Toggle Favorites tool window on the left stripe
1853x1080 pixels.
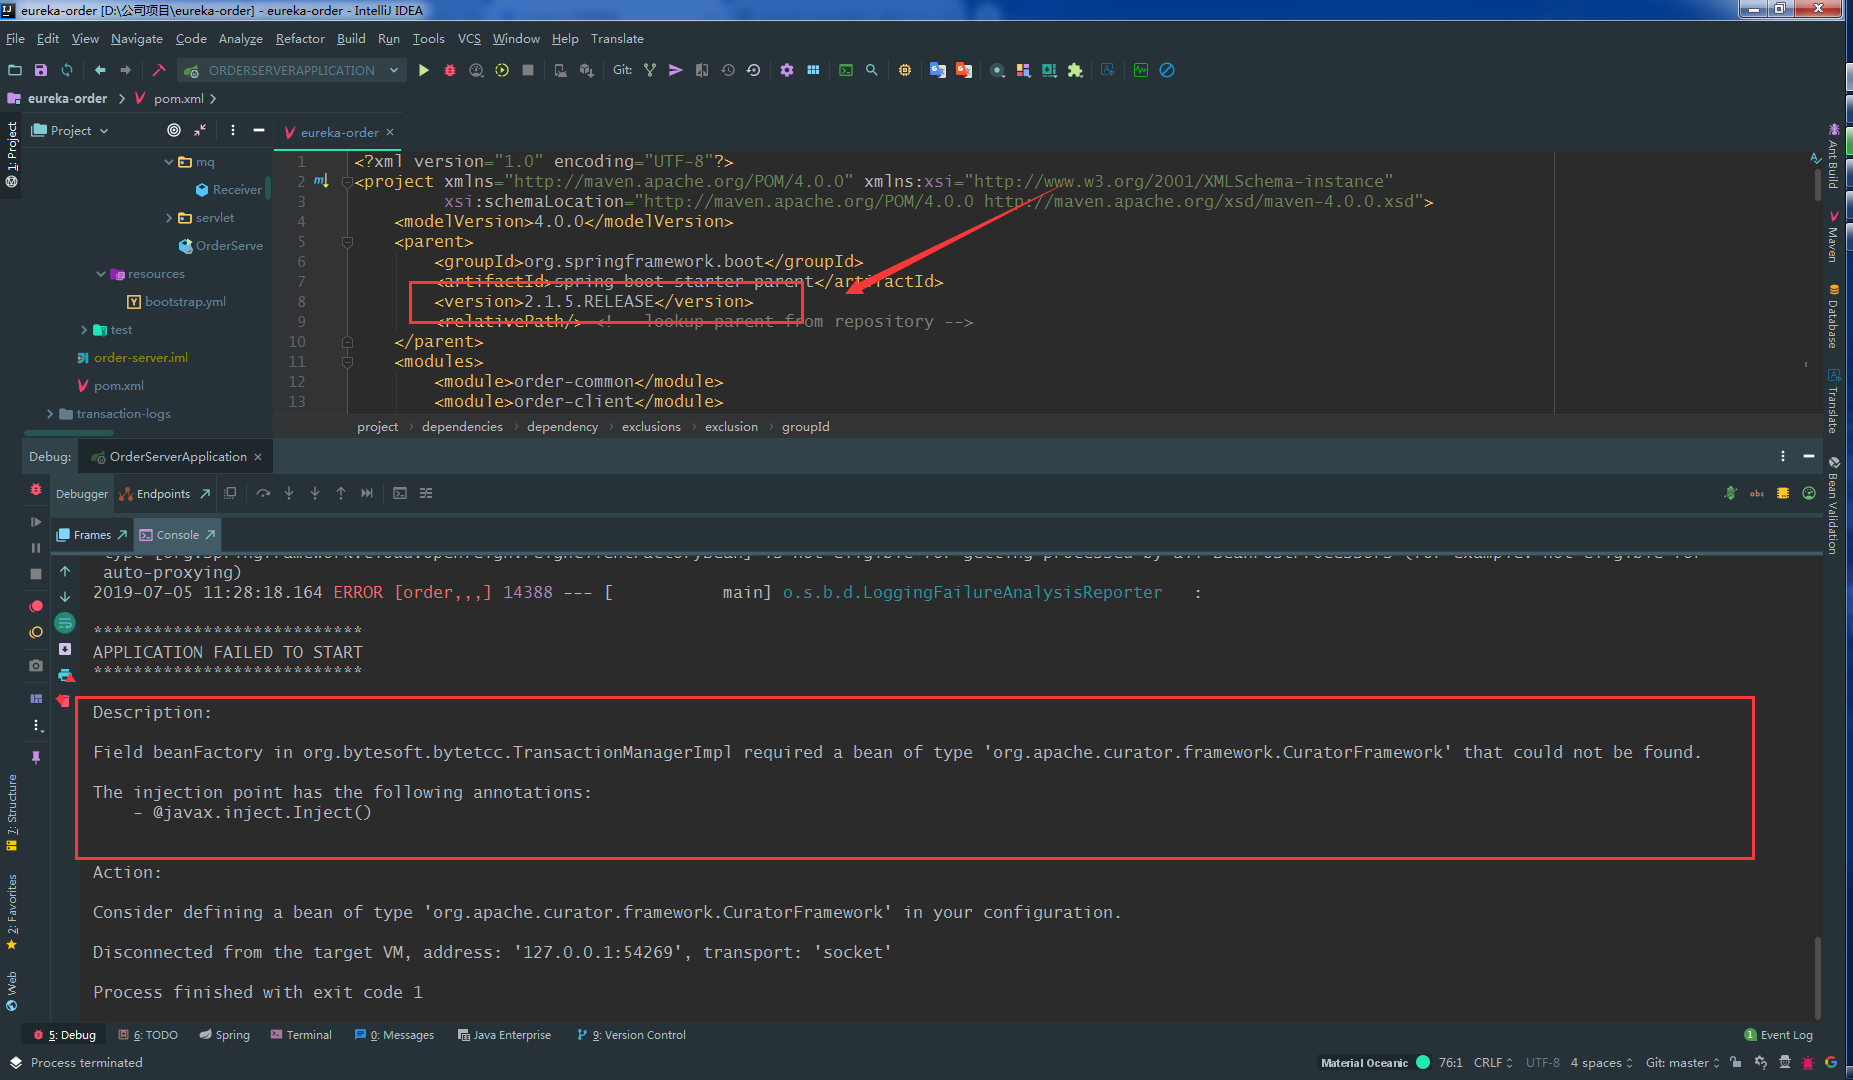pos(11,912)
